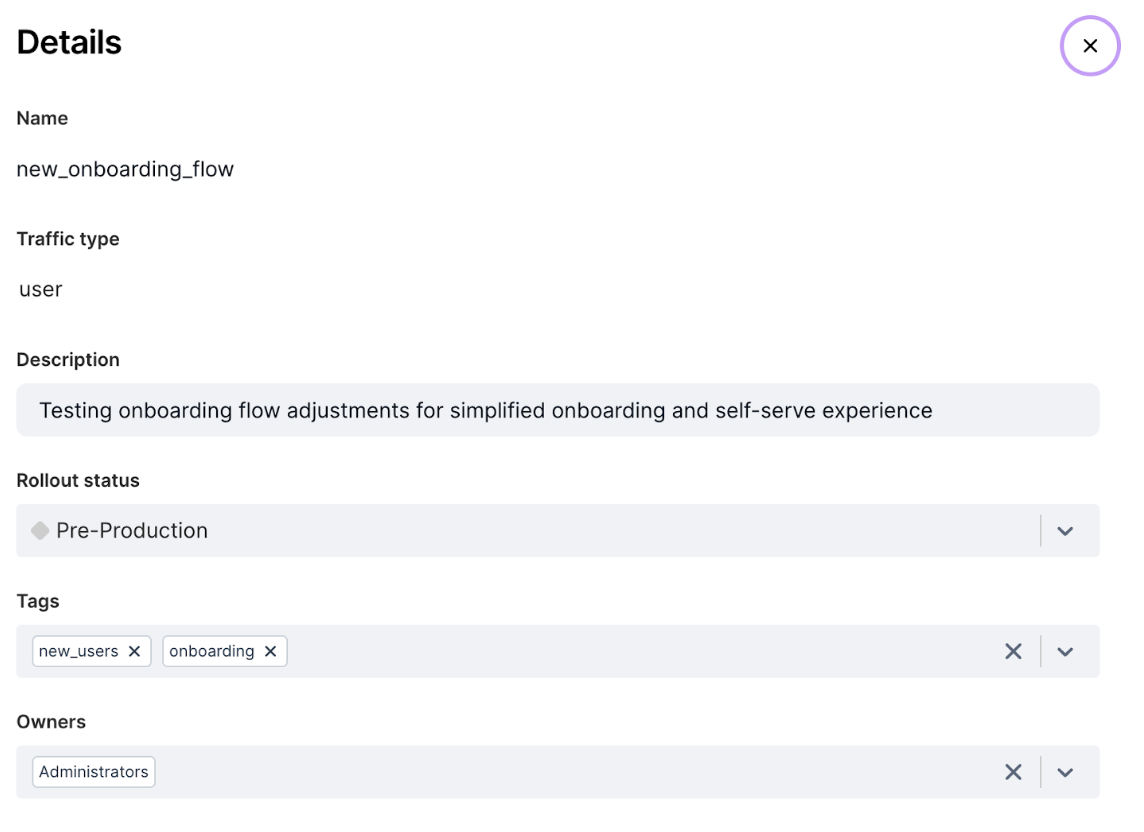Focus the empty area of the Tags field
The image size is (1144, 832).
640,651
